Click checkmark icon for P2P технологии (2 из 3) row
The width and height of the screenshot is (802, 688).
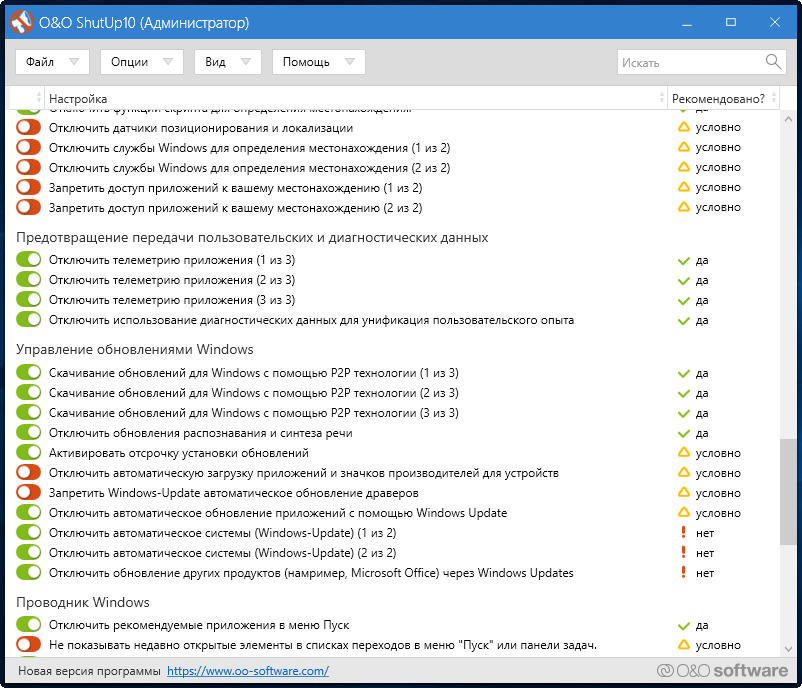click(683, 393)
